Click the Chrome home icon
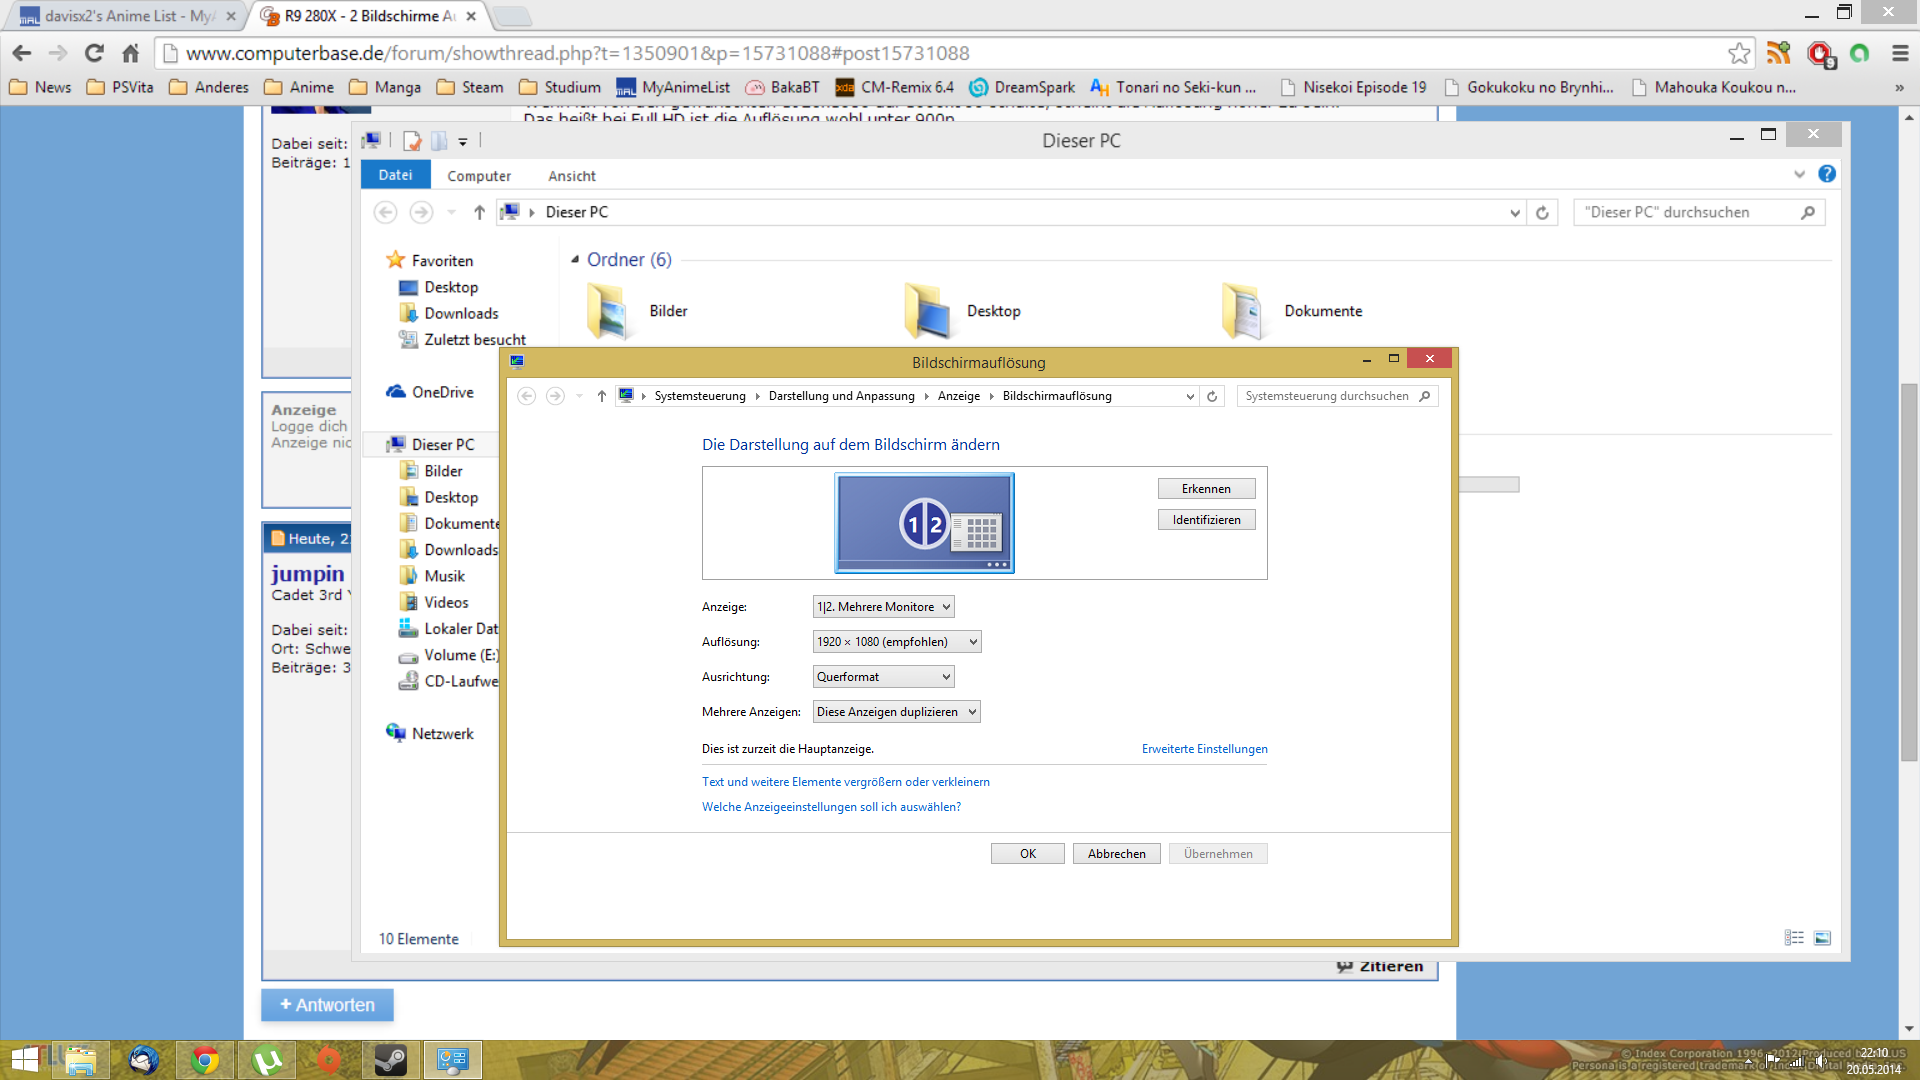 point(131,53)
